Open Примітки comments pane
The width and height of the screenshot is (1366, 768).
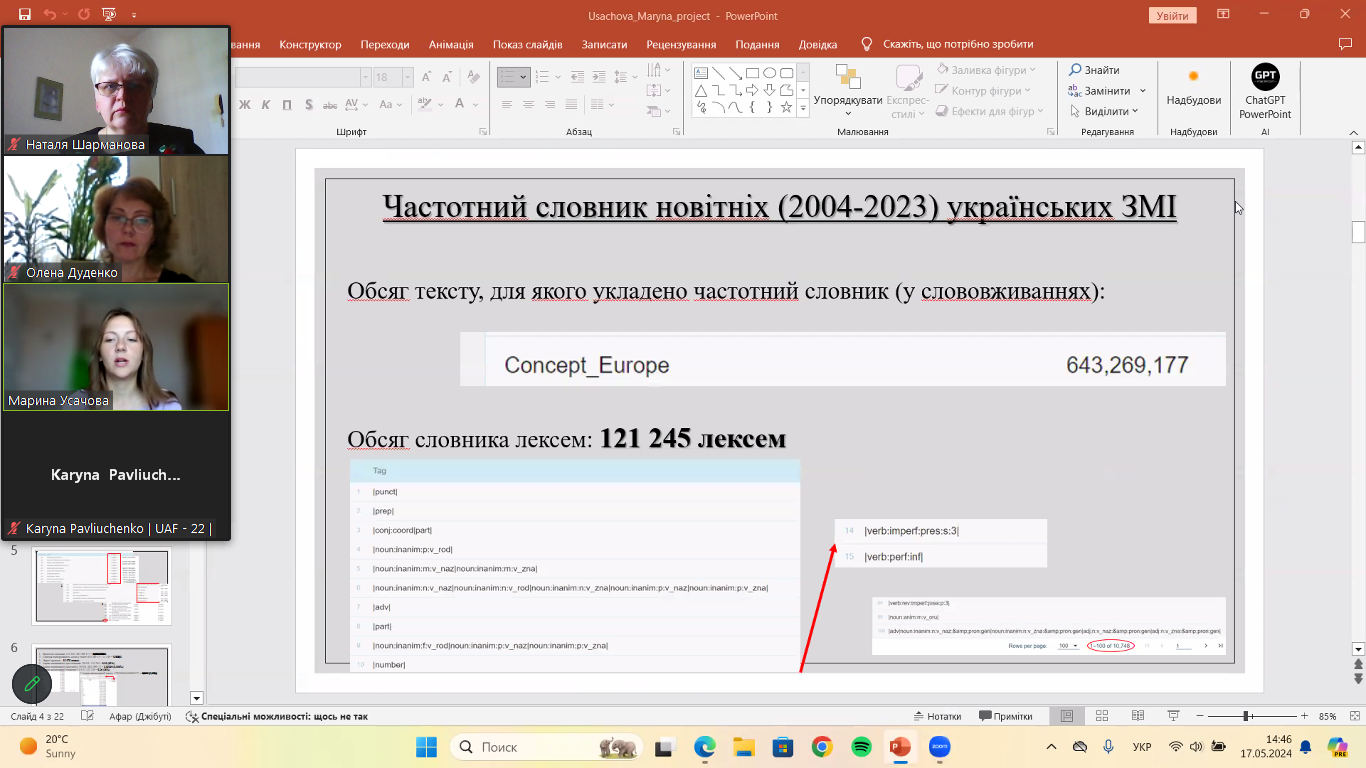(1005, 716)
